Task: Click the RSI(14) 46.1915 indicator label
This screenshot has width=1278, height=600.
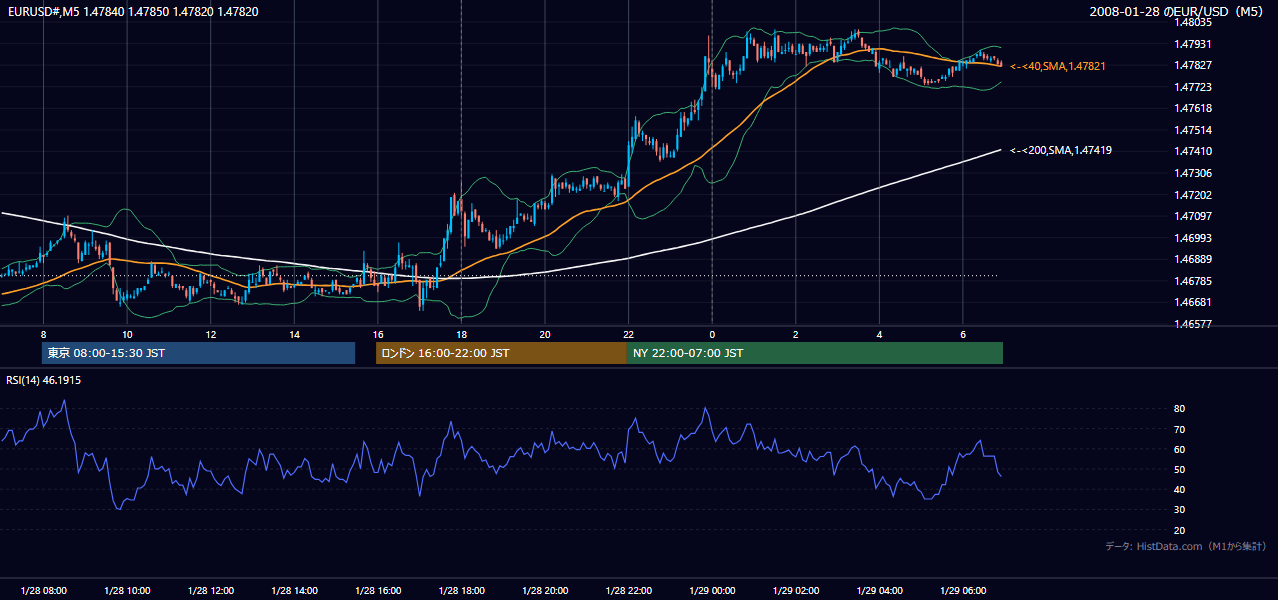Action: click(x=44, y=380)
